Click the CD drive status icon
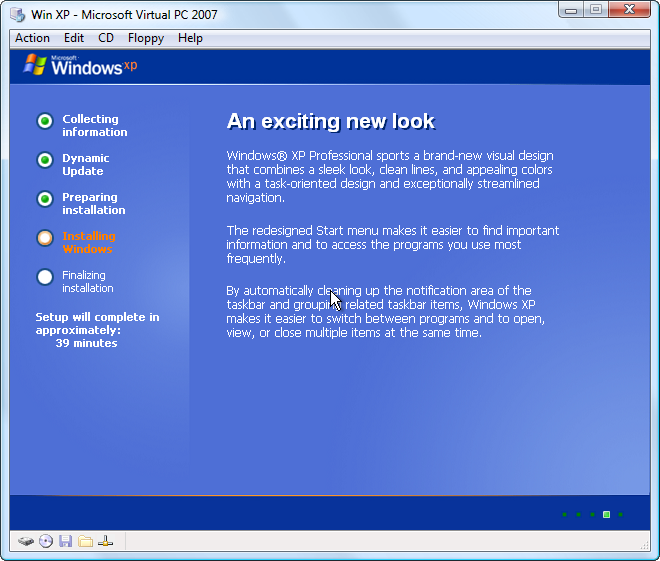This screenshot has height=561, width=660. tap(46, 541)
